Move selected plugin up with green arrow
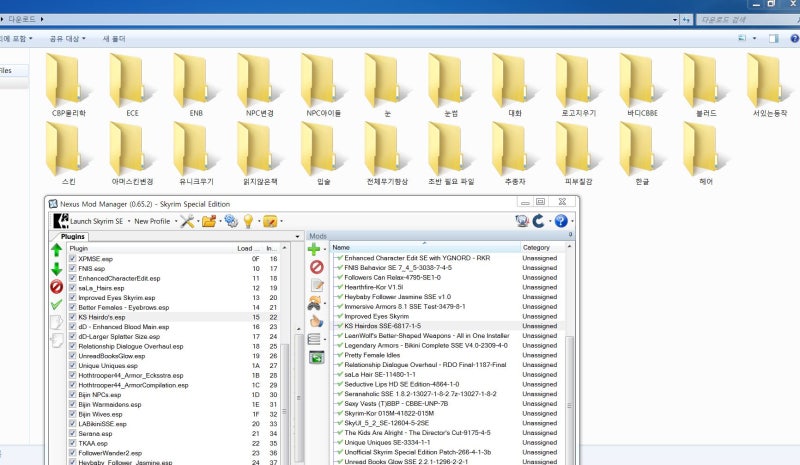Viewport: 800px width, 465px height. click(x=57, y=250)
